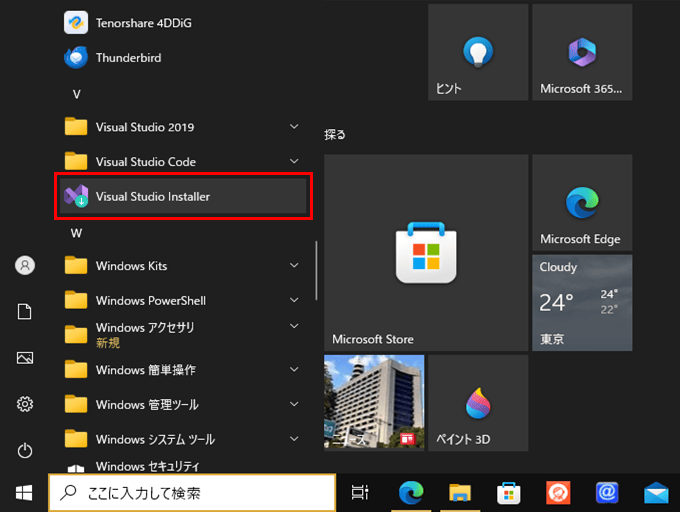Image resolution: width=680 pixels, height=512 pixels.
Task: Open the Hints lightbulb tile
Action: click(x=477, y=52)
